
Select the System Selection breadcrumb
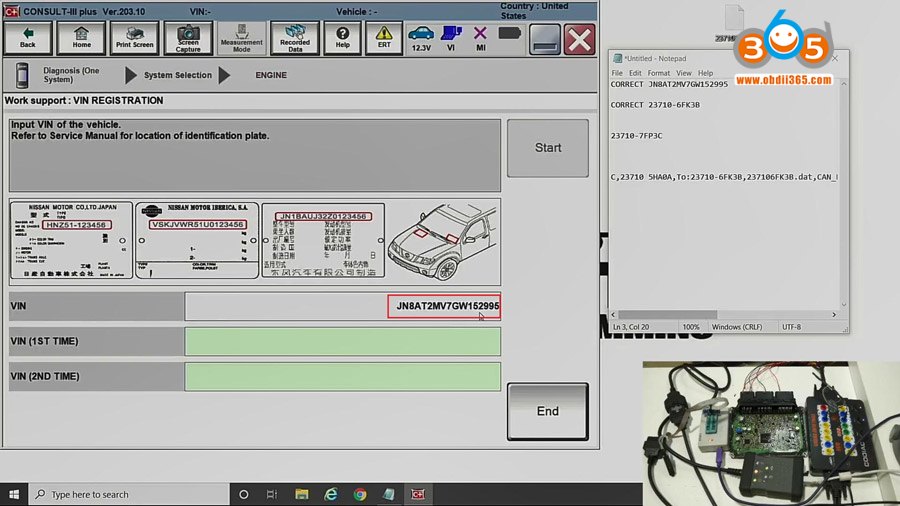pyautogui.click(x=177, y=75)
